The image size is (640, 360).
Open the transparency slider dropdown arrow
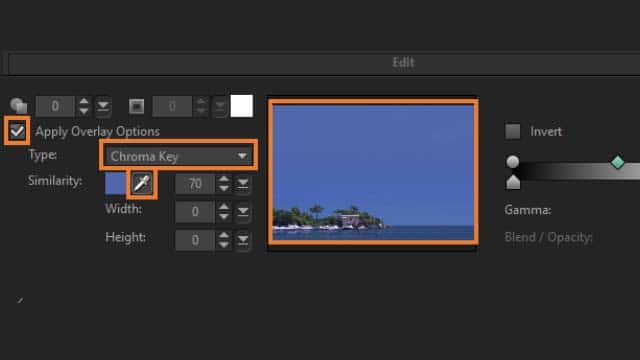pyautogui.click(x=103, y=107)
